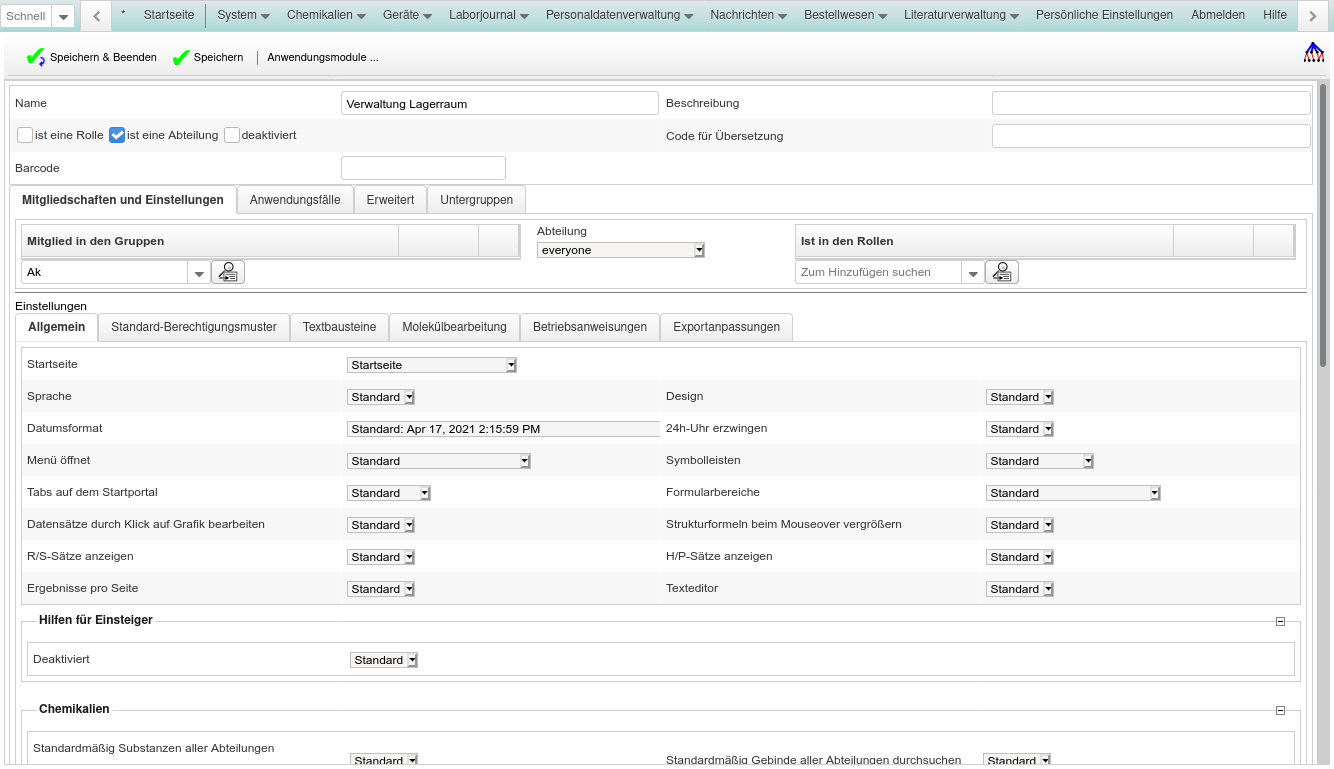Screen dimensions: 1334x769
Task: Open role search icon beside Zum Hinzufügen suchen
Action: [x=1002, y=272]
